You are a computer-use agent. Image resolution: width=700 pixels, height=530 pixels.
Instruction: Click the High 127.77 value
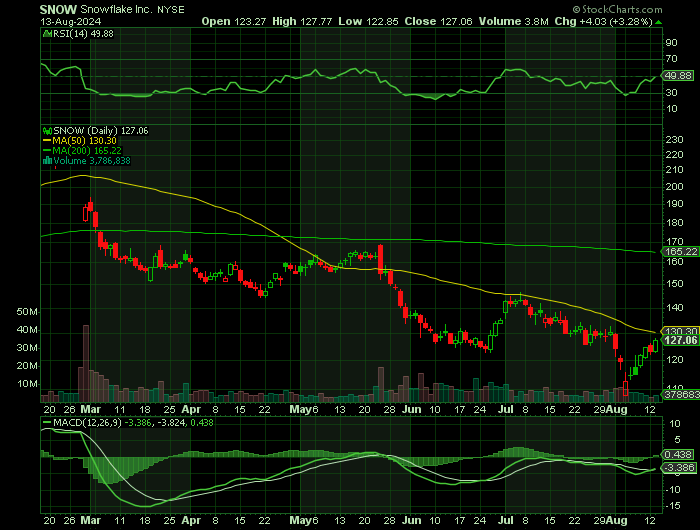click(x=302, y=21)
